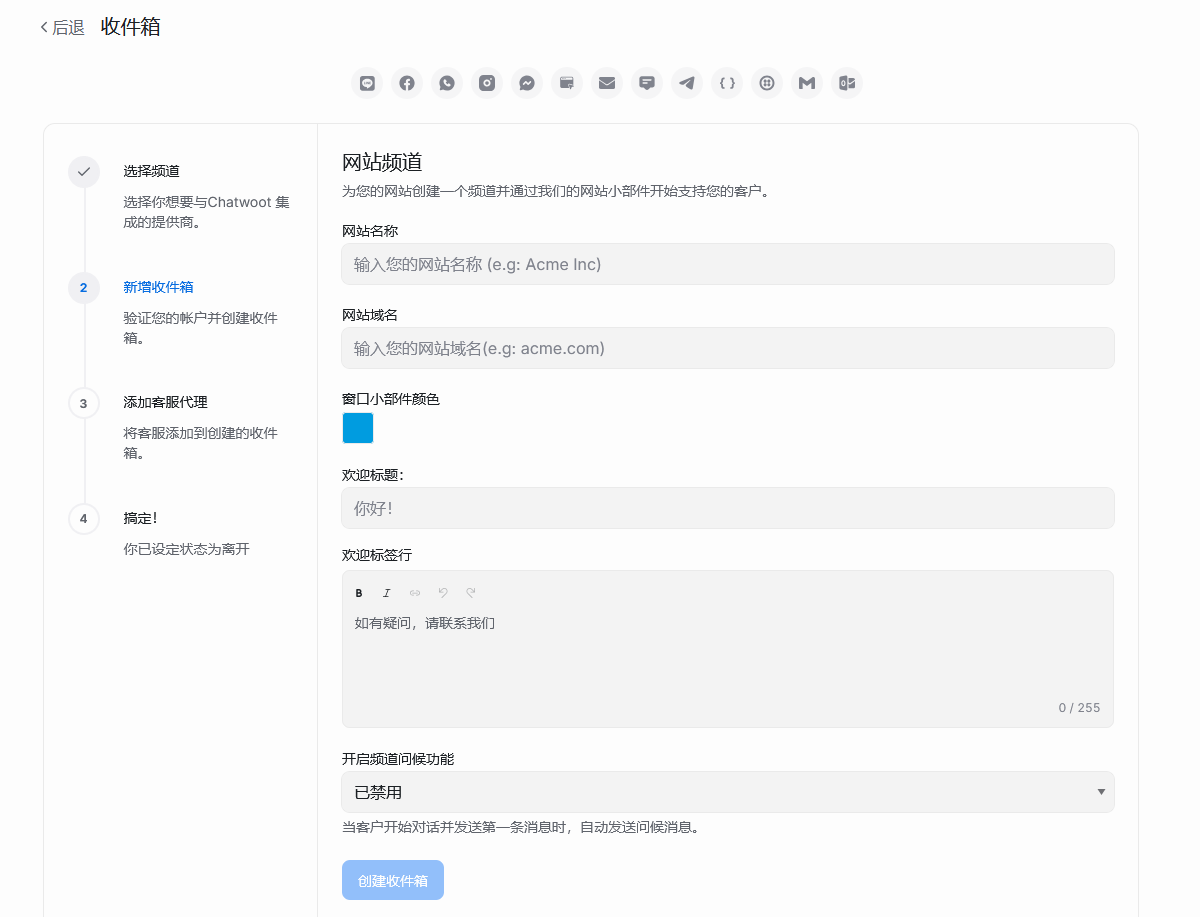This screenshot has width=1200, height=917.
Task: Open the blue widget color swatch
Action: pos(358,428)
